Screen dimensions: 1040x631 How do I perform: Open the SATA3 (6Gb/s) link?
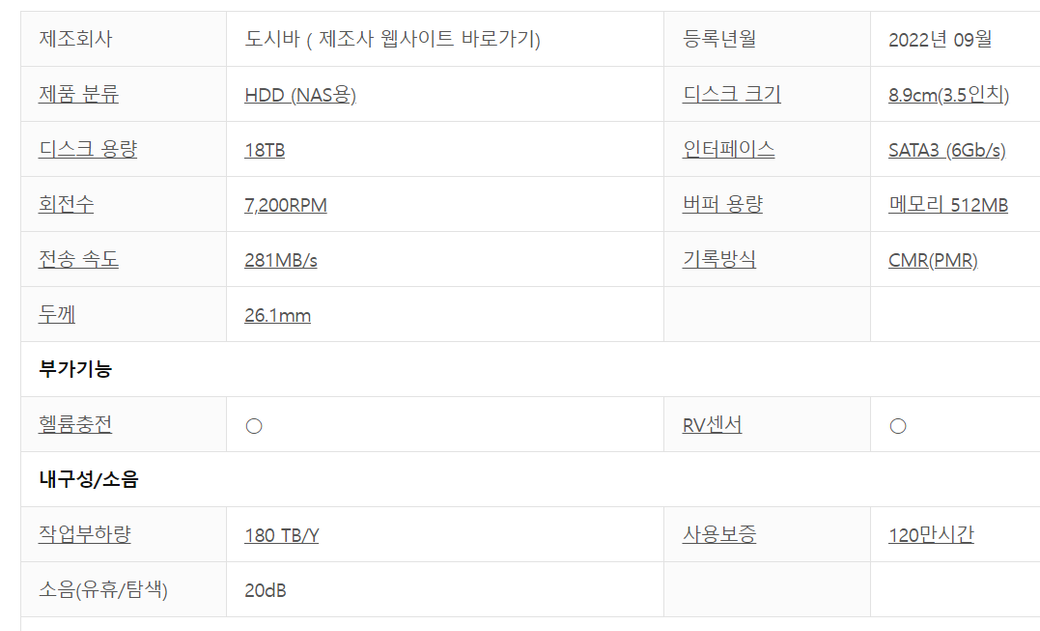pyautogui.click(x=946, y=150)
